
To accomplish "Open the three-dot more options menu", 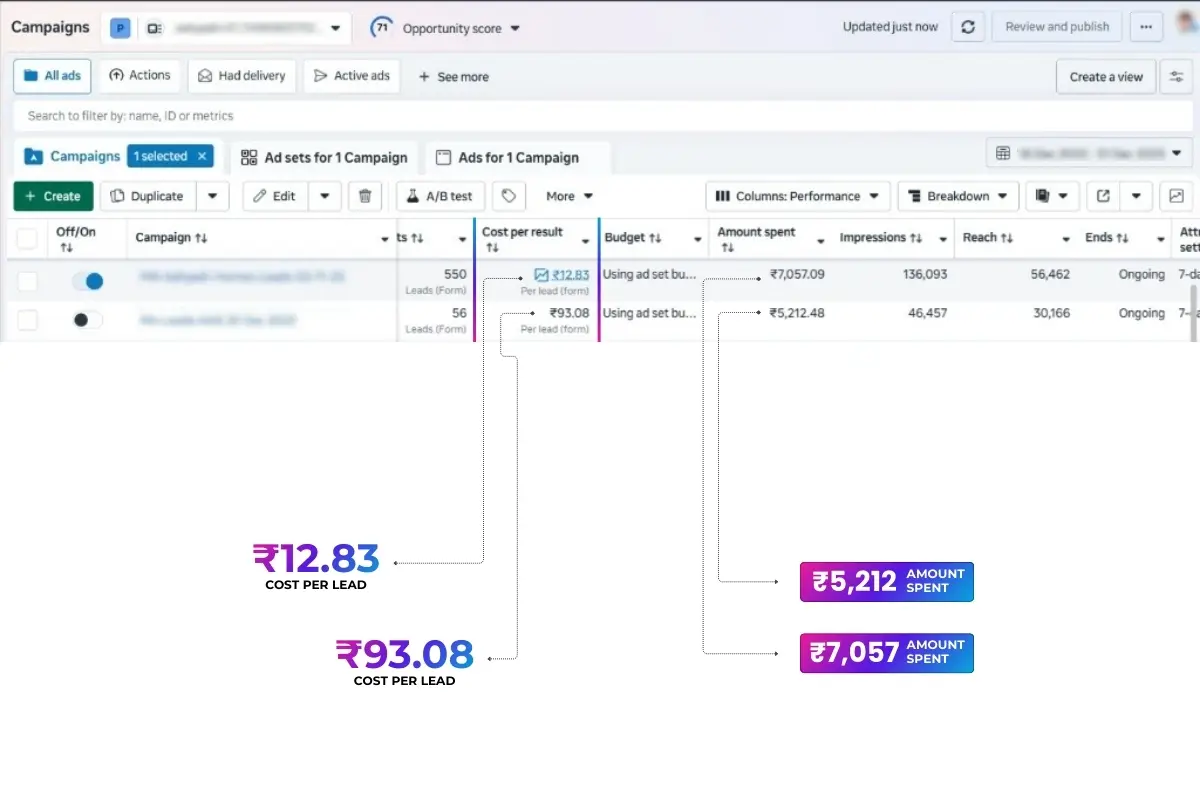I will (x=1146, y=27).
